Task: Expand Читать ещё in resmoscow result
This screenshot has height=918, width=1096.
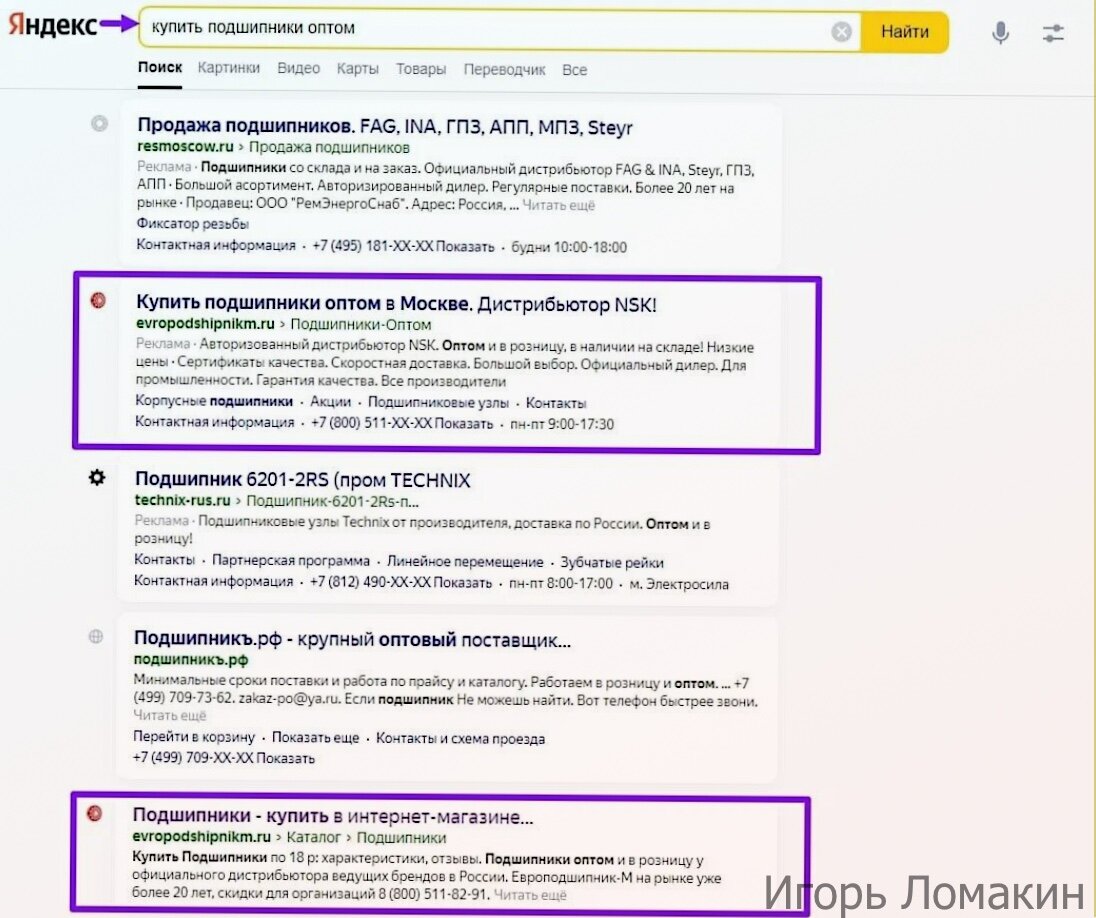Action: pos(558,205)
